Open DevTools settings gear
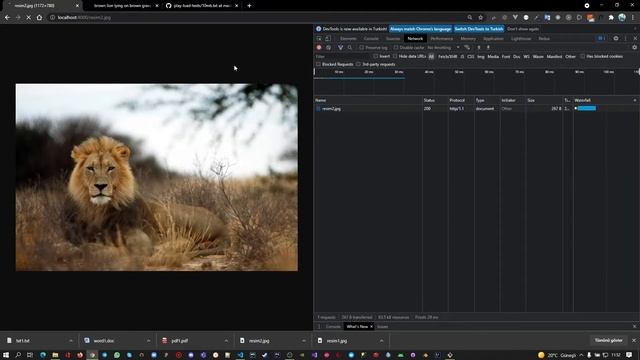This screenshot has width=640, height=360. pos(616,38)
